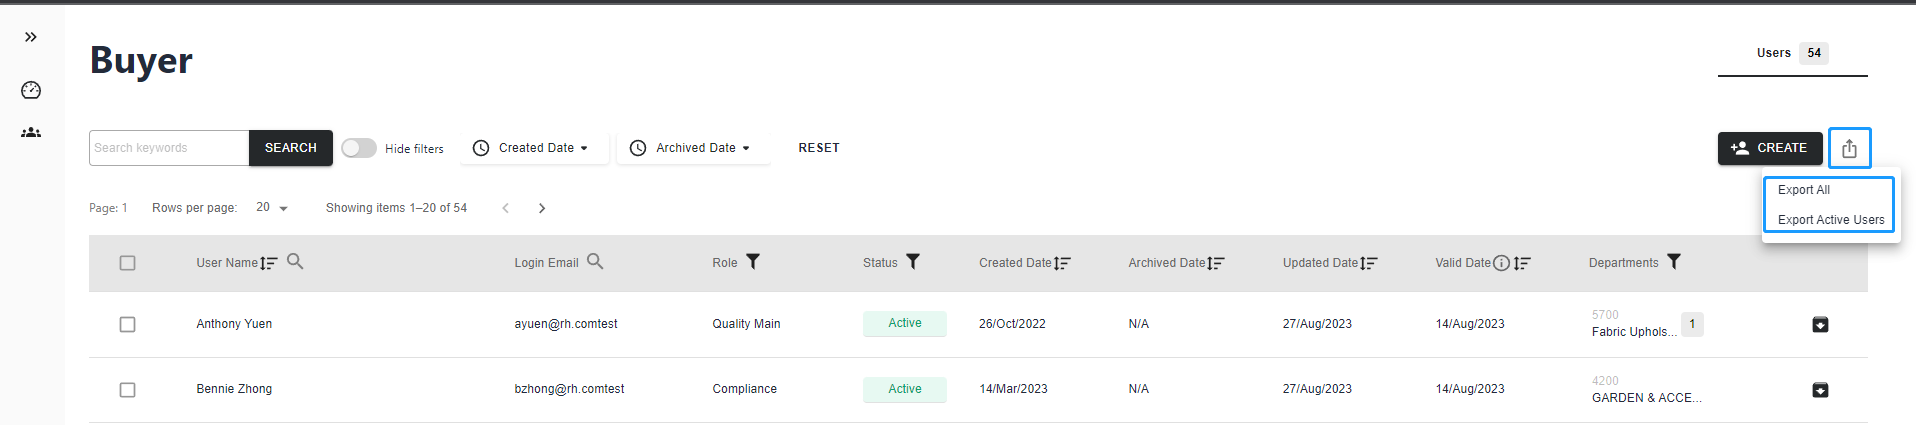
Task: Open the Archived Date filter dropdown
Action: click(692, 148)
